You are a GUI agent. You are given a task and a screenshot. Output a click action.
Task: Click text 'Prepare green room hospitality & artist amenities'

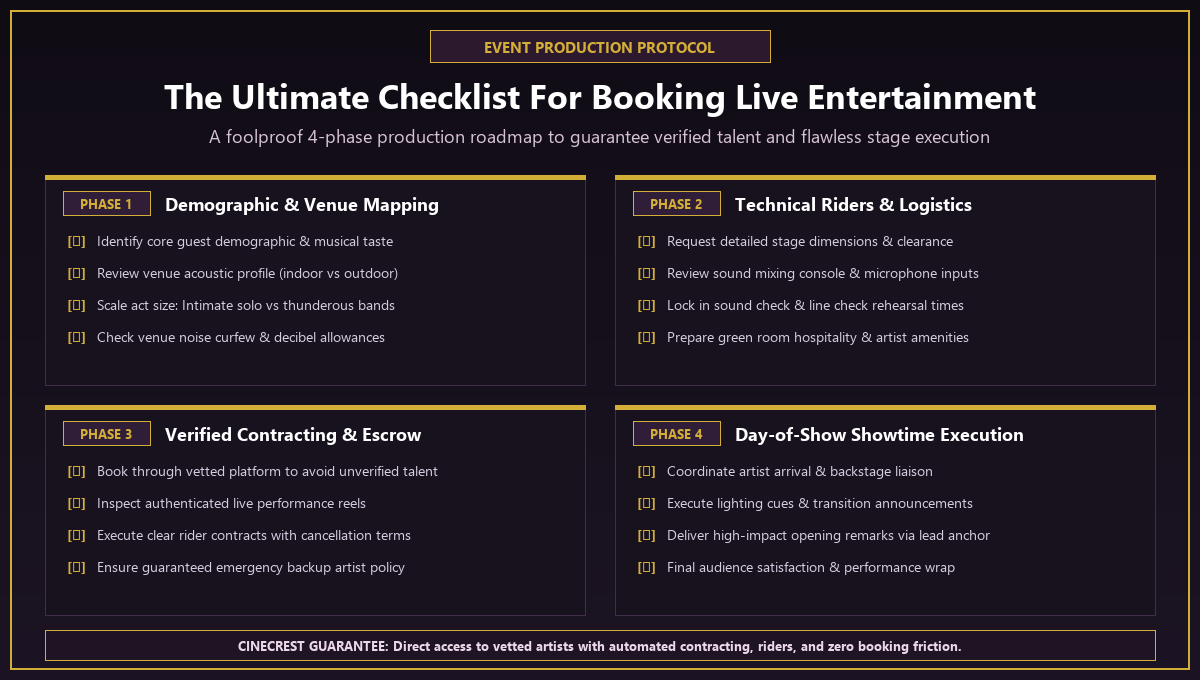tap(818, 338)
